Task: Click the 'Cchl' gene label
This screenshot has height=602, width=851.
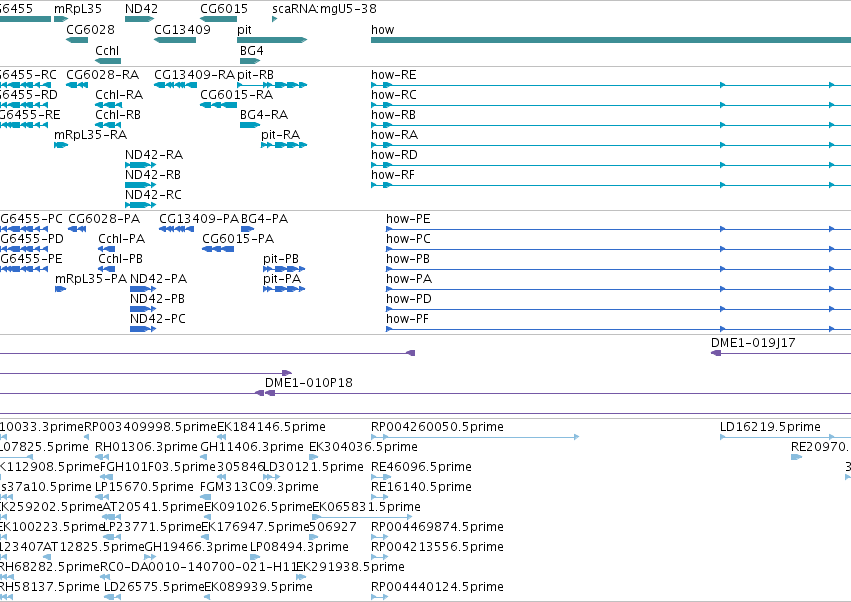Action: coord(107,51)
